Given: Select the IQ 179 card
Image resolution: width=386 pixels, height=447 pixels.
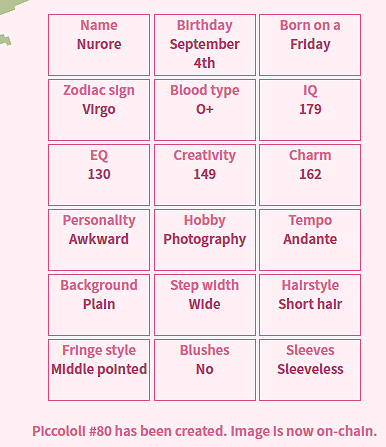Looking at the screenshot, I should [310, 110].
